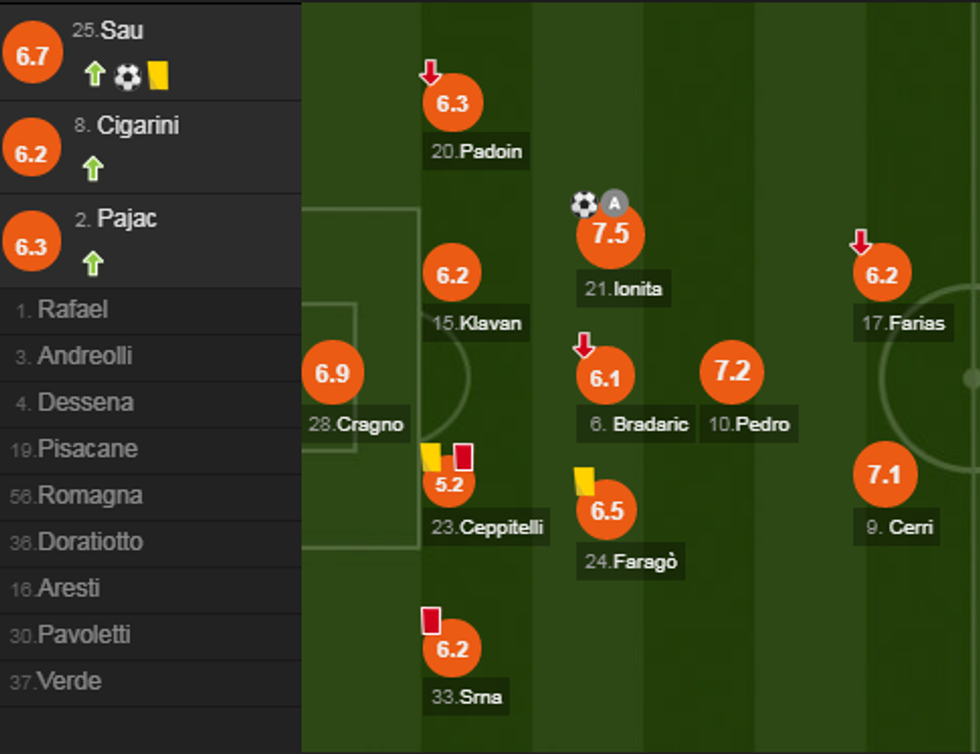The width and height of the screenshot is (980, 754).
Task: Select the Pedro 7.2 rating circle
Action: (x=732, y=372)
